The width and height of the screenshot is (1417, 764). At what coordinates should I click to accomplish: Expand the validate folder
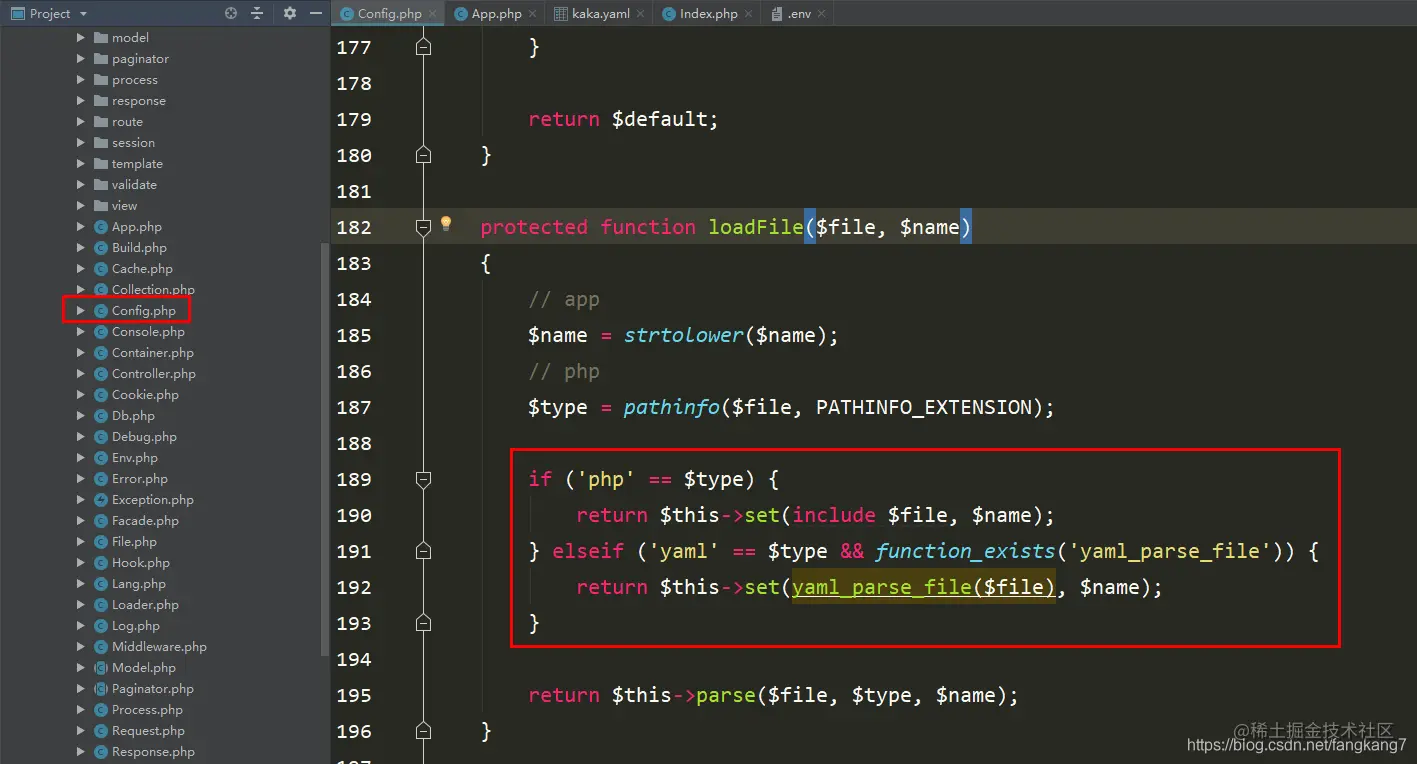81,185
